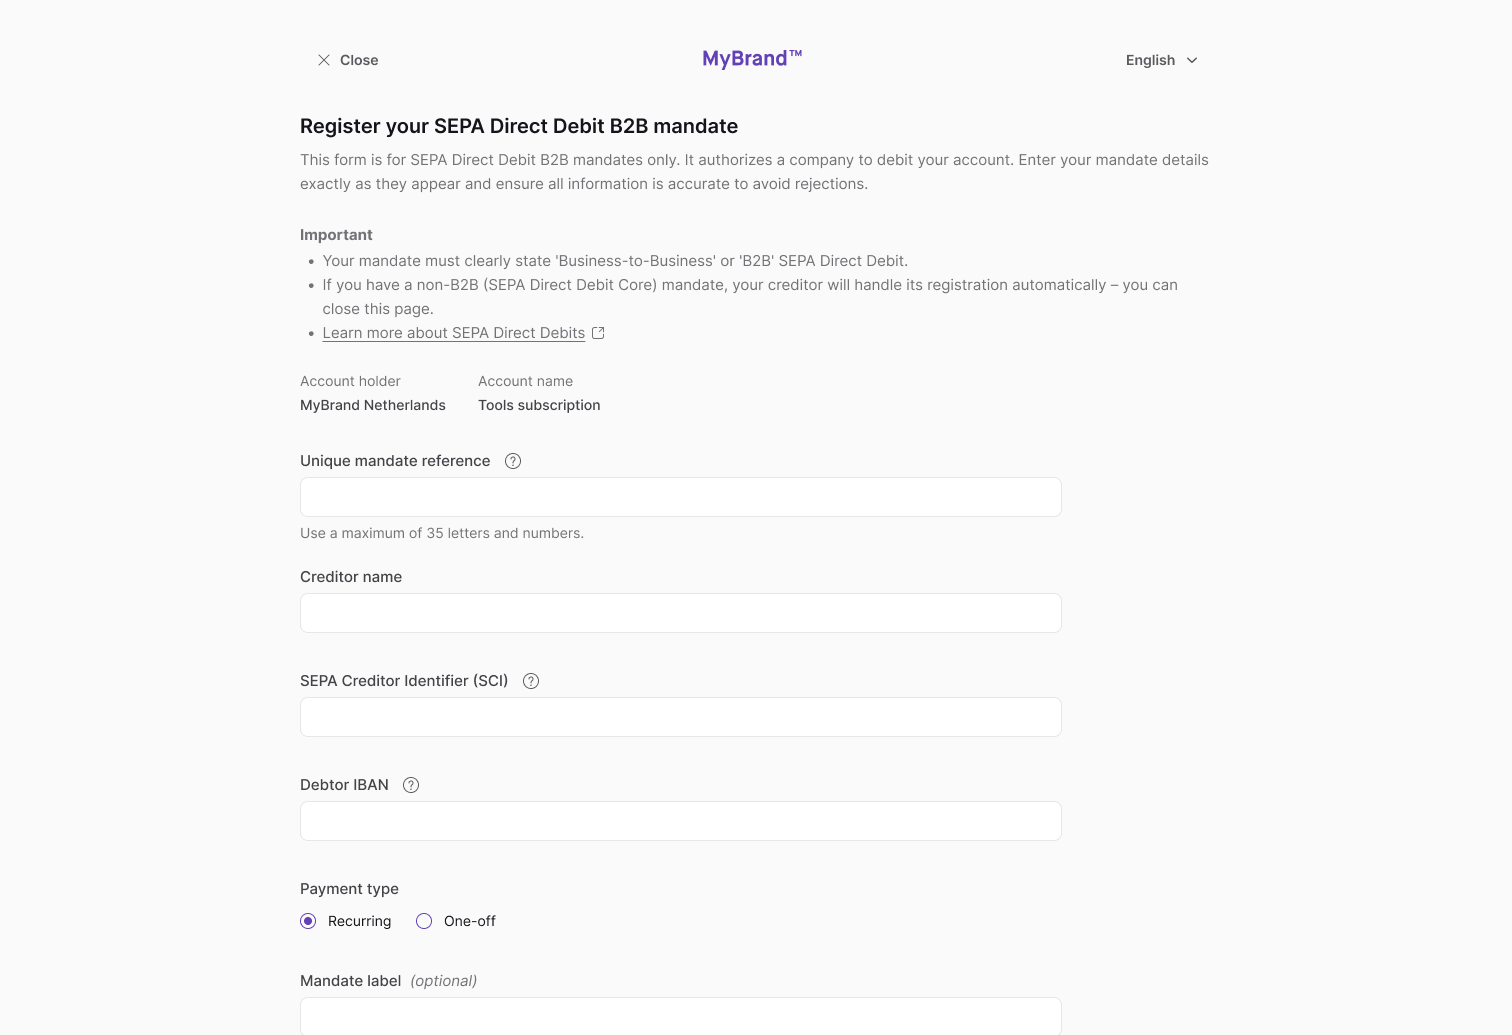Click the MyBrand logo in the header
1512x1035 pixels.
coord(751,58)
